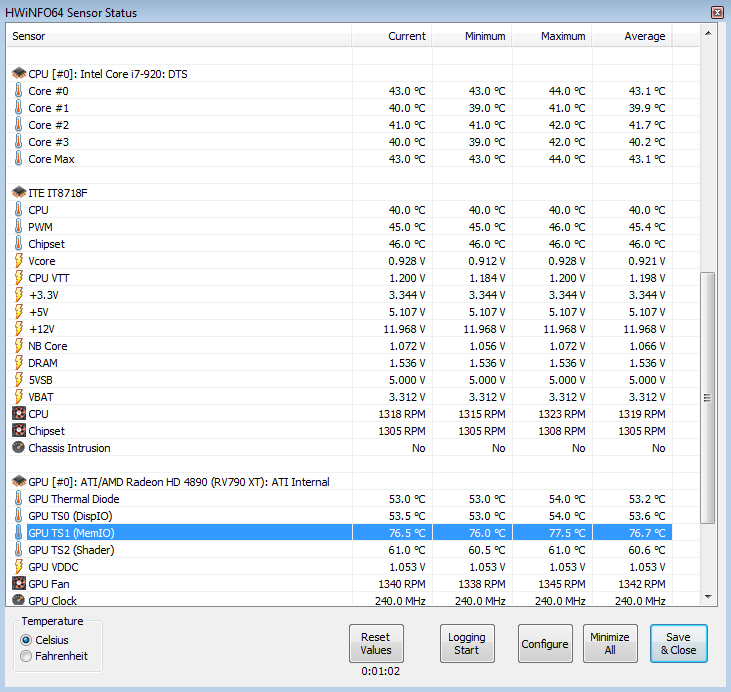
Task: Click the chip icon of CPU [#0] Intel Core i7-920
Action: [x=19, y=73]
